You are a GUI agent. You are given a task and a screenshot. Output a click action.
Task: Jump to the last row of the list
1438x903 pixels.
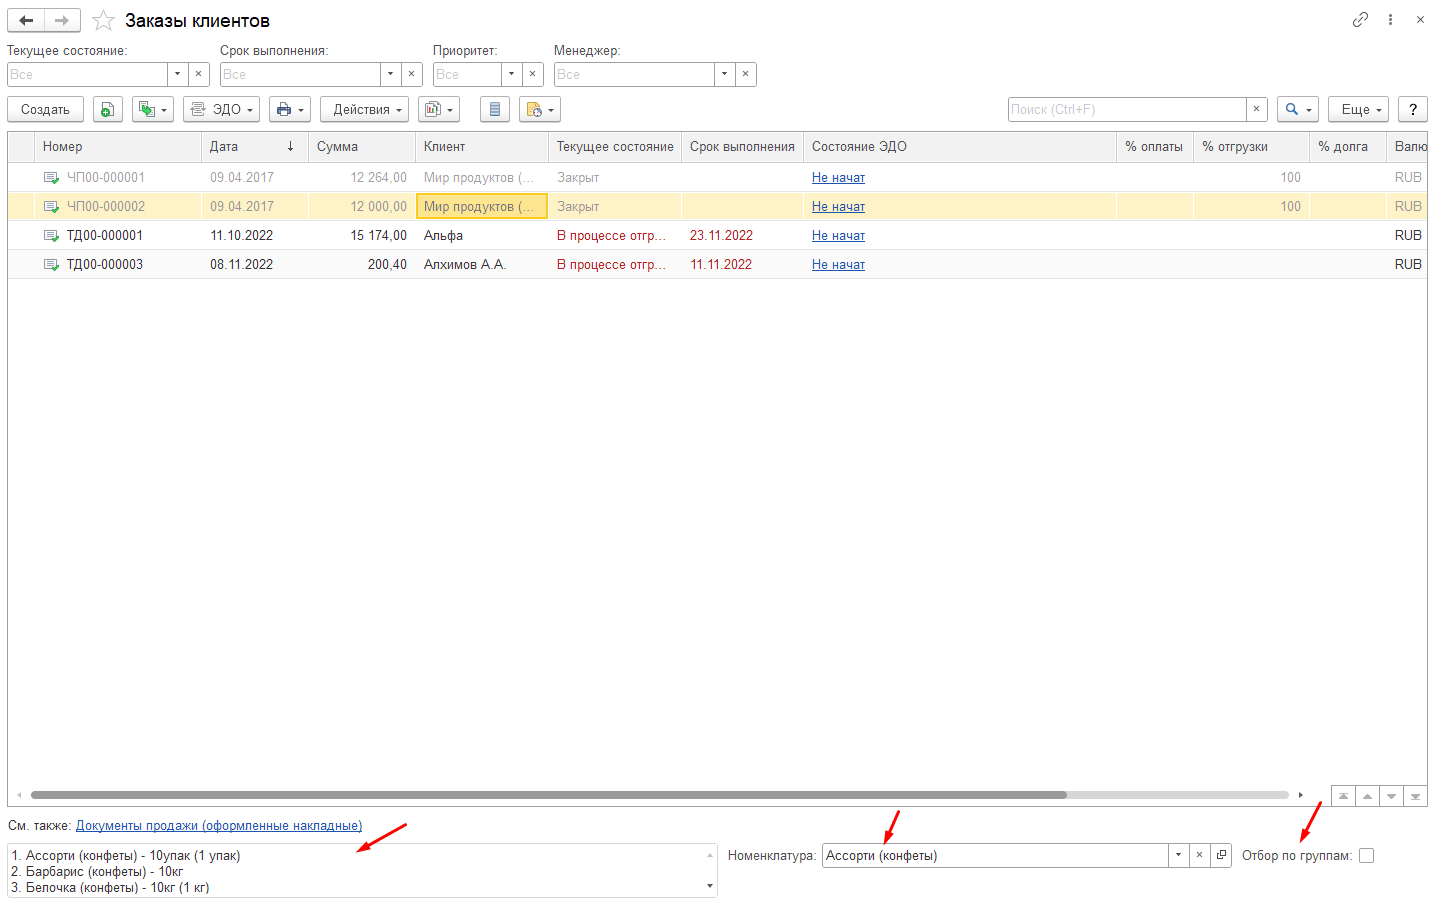[x=1415, y=796]
